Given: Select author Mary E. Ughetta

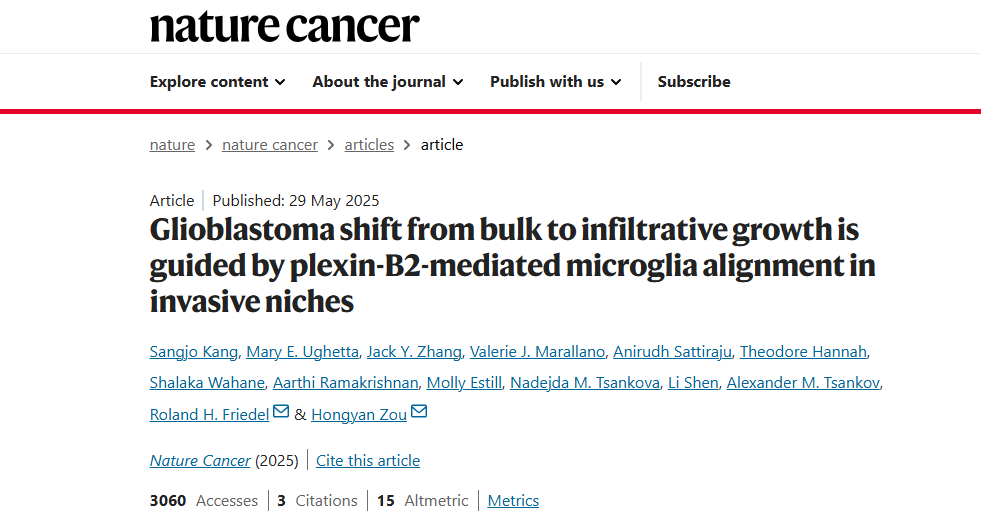Looking at the screenshot, I should (302, 352).
